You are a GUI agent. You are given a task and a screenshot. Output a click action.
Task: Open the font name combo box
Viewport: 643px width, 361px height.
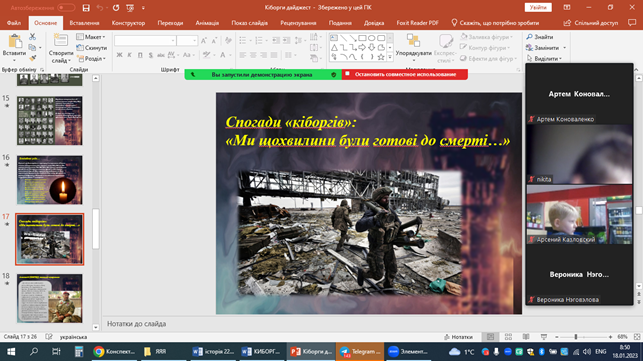point(145,40)
